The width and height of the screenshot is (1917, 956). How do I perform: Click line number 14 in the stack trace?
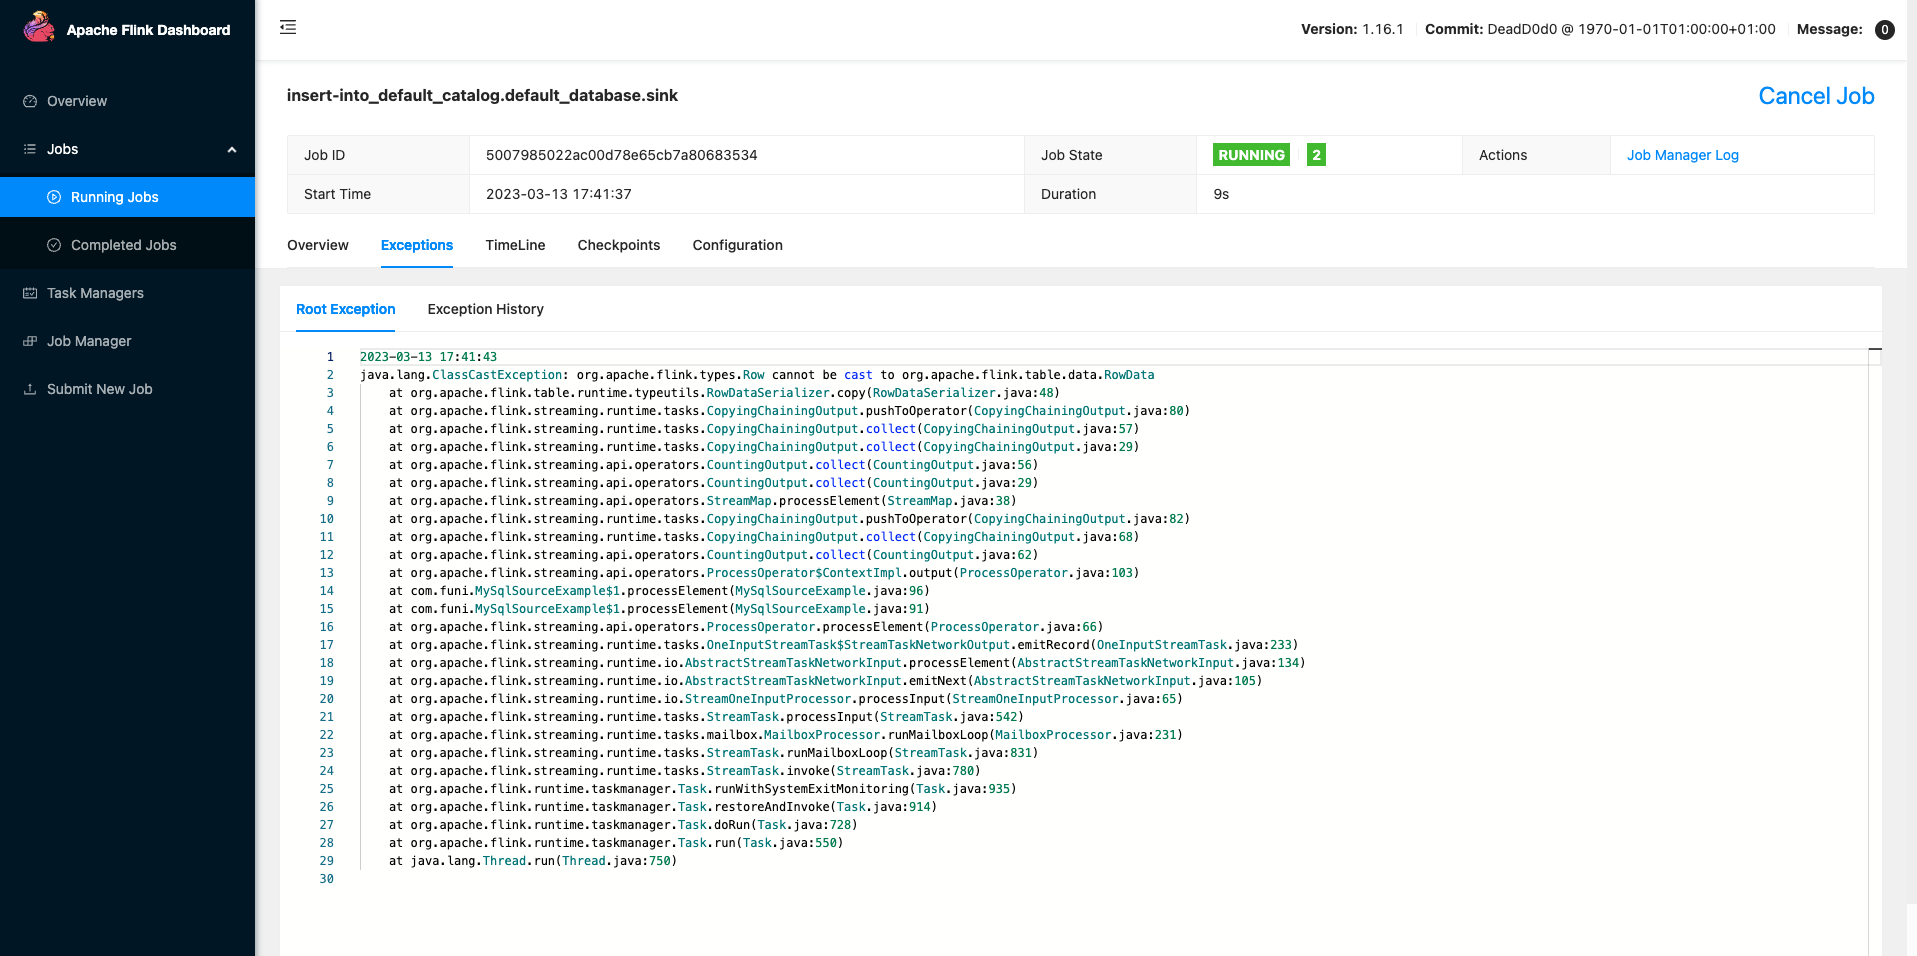(326, 591)
